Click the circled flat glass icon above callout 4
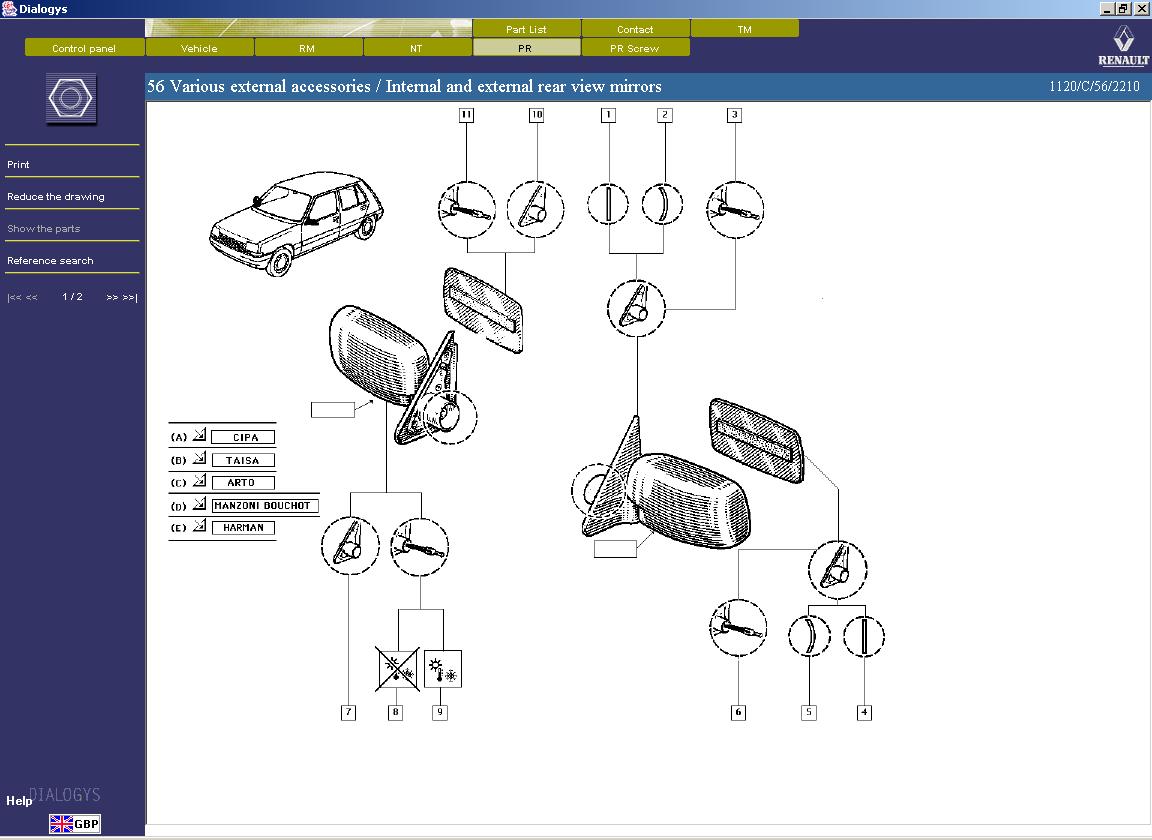Image resolution: width=1152 pixels, height=840 pixels. [x=864, y=636]
